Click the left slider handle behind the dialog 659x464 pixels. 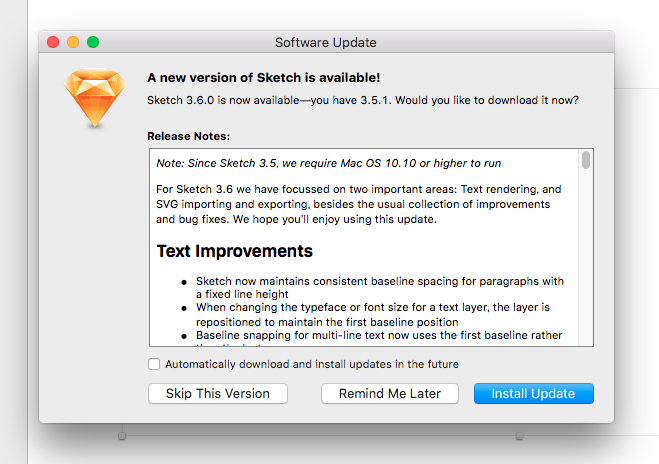(122, 436)
